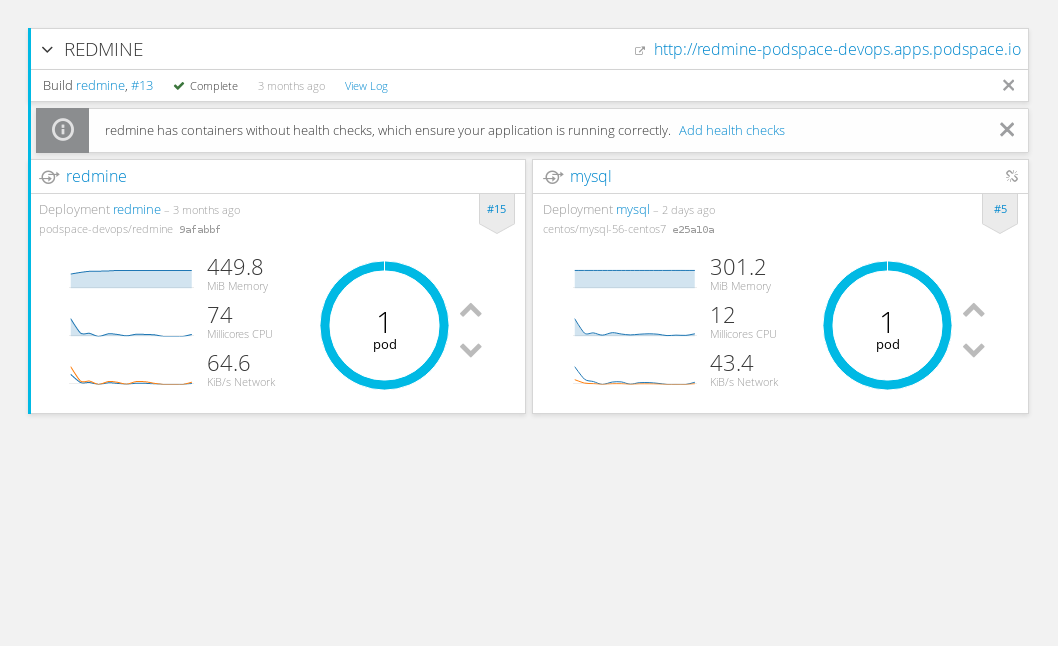1058x646 pixels.
Task: Click mysql CPU usage sparkline
Action: coord(635,327)
